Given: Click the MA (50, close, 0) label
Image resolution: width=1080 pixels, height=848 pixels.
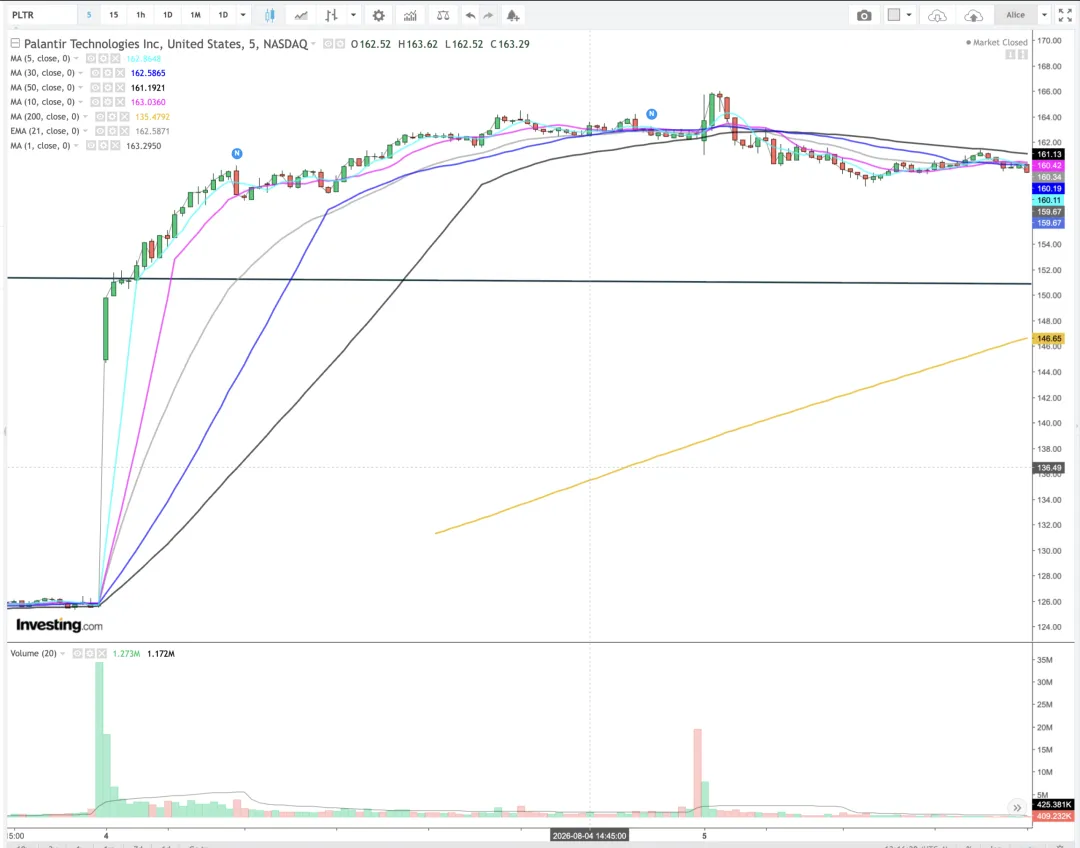Looking at the screenshot, I should (42, 87).
